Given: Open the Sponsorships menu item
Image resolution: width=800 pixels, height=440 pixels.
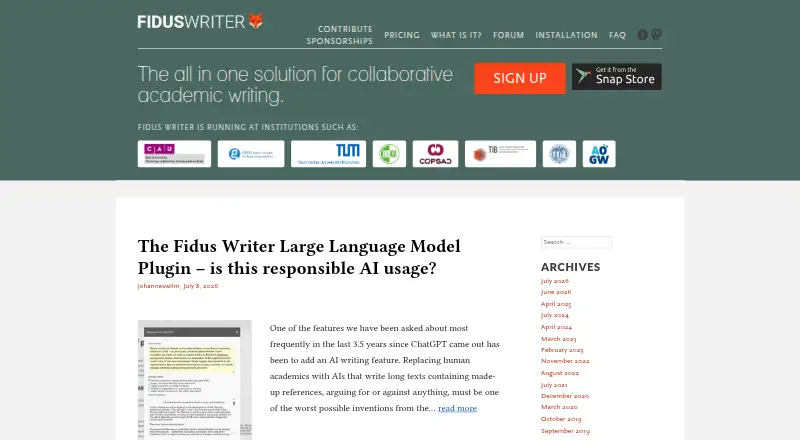Looking at the screenshot, I should [339, 41].
